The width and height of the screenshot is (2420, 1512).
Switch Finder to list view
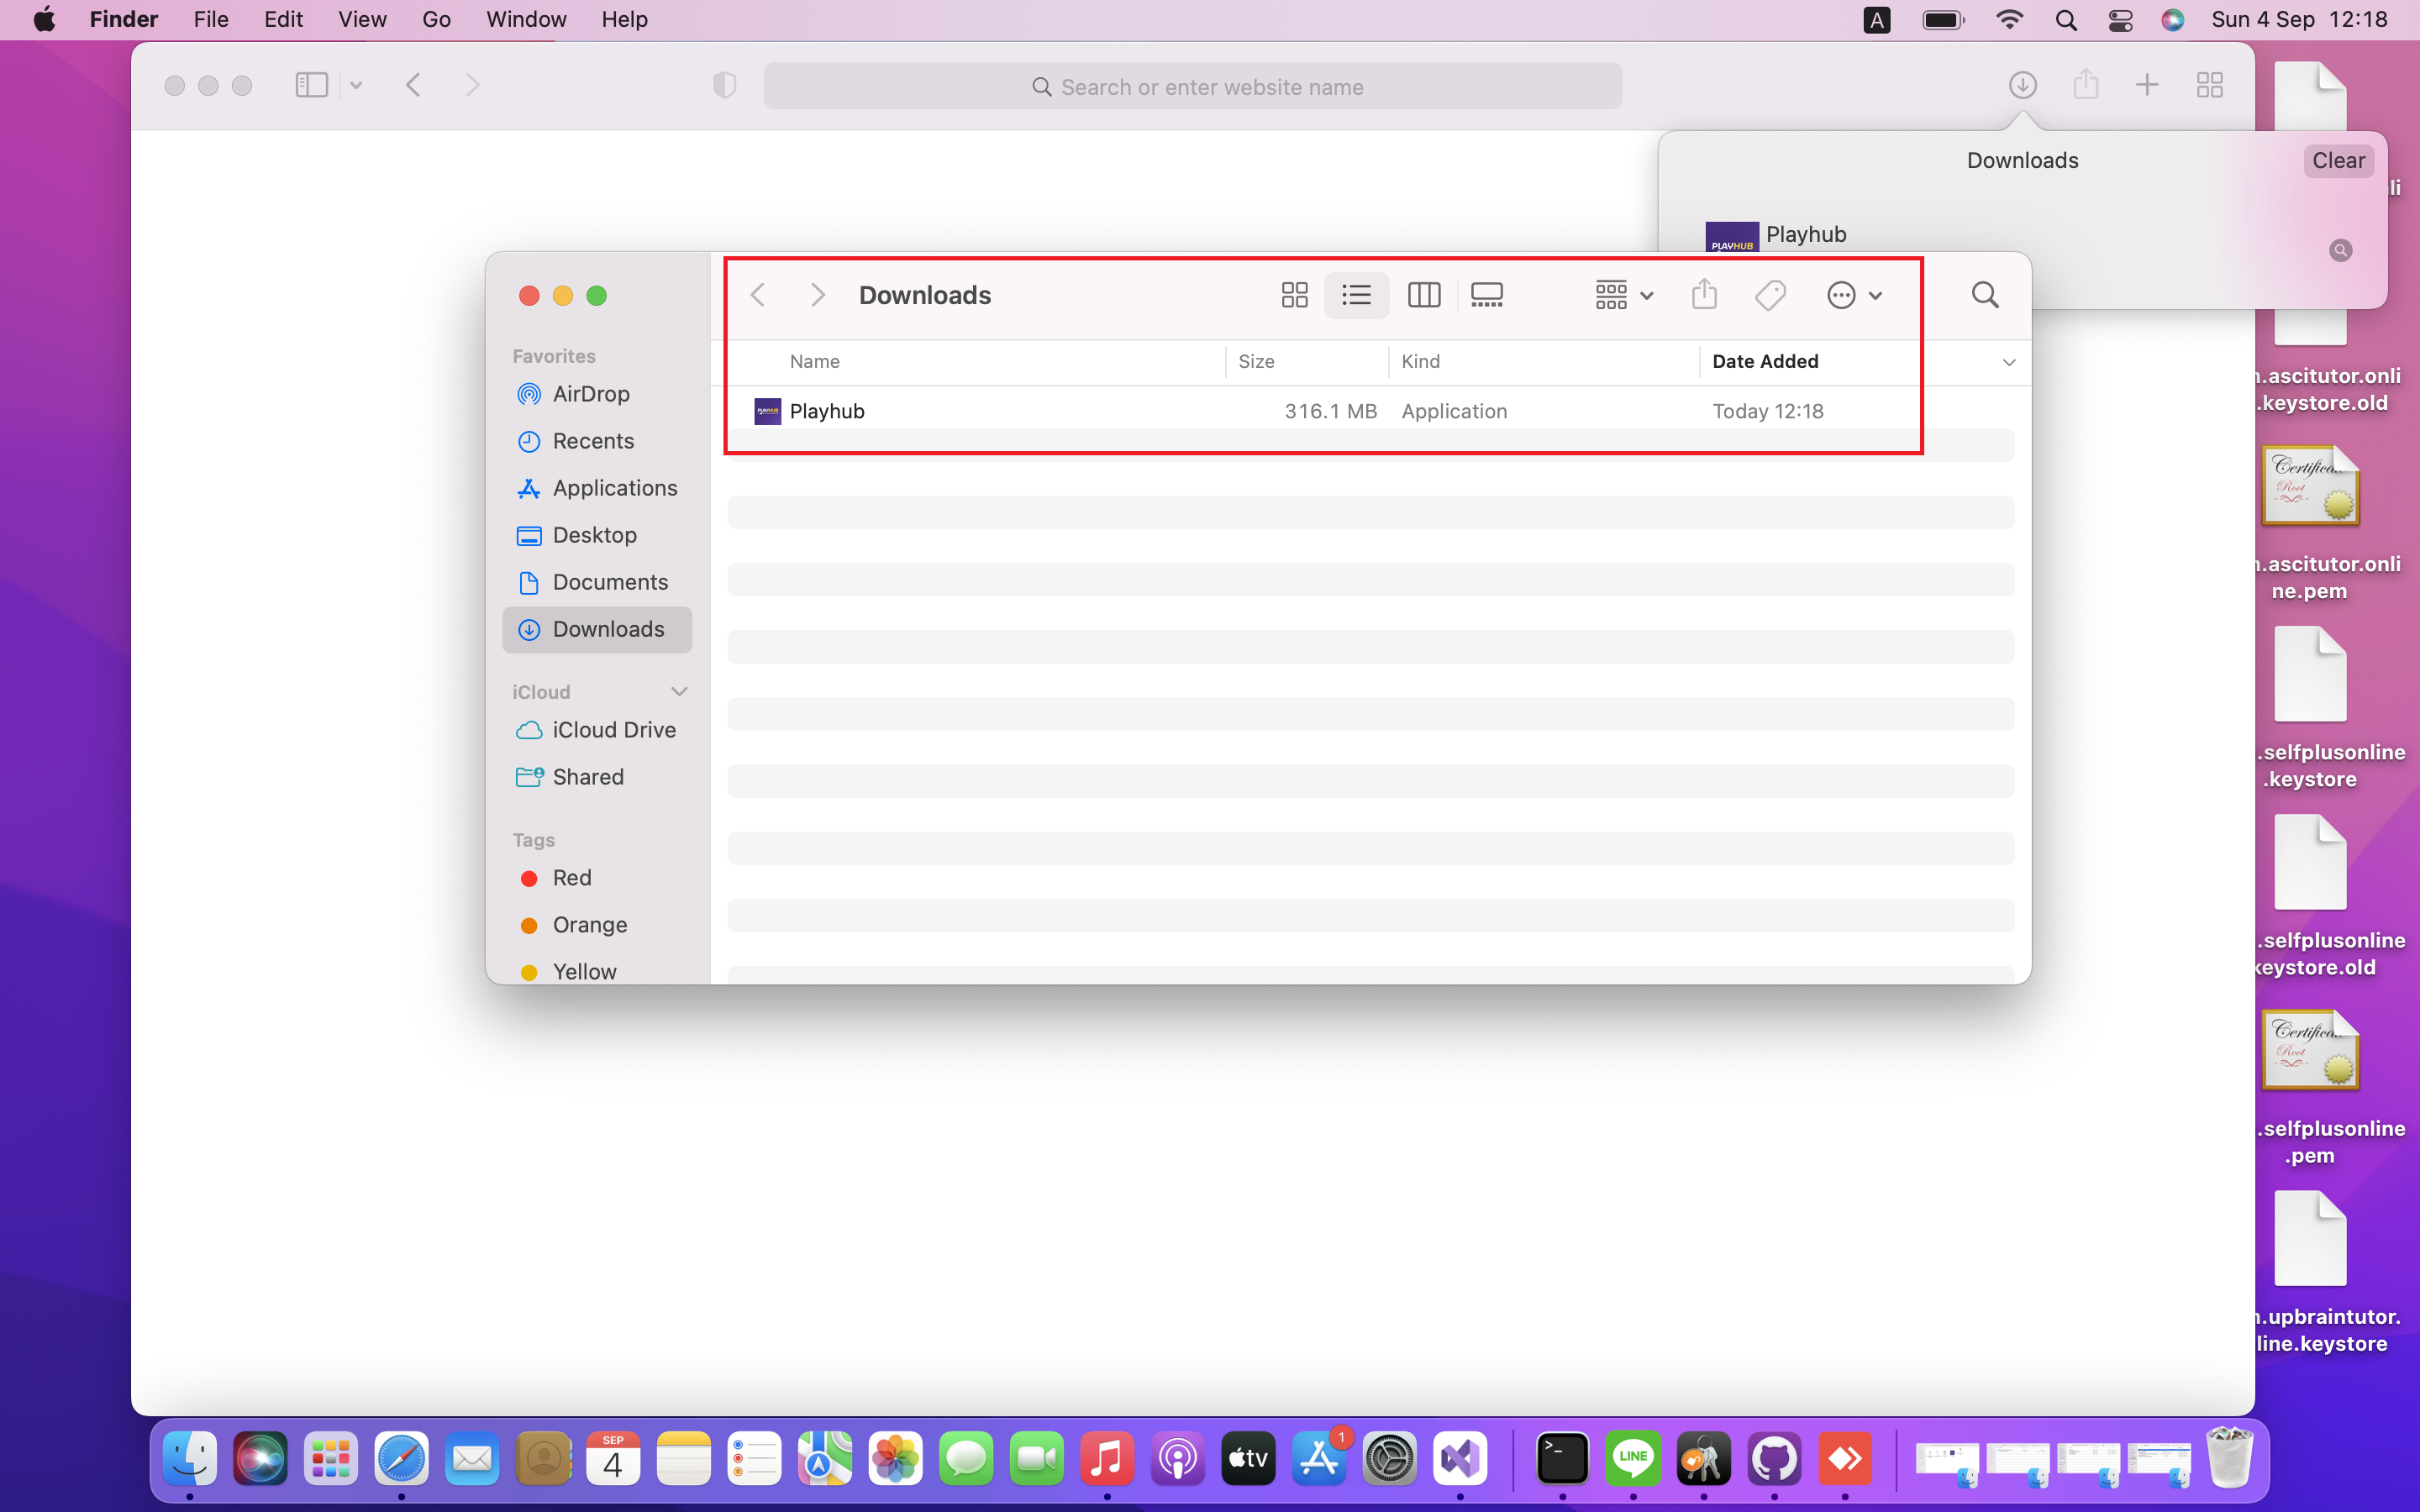coord(1356,295)
